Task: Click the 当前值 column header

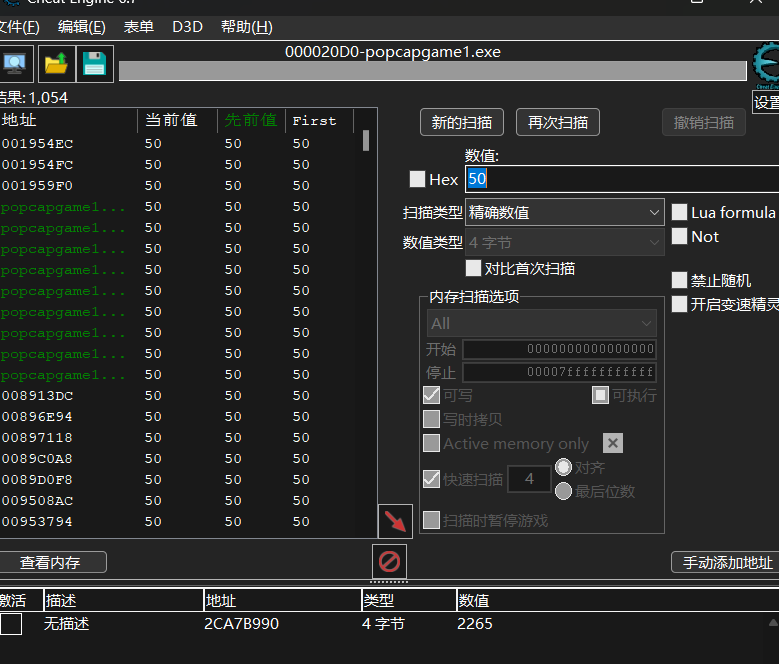Action: (177, 120)
